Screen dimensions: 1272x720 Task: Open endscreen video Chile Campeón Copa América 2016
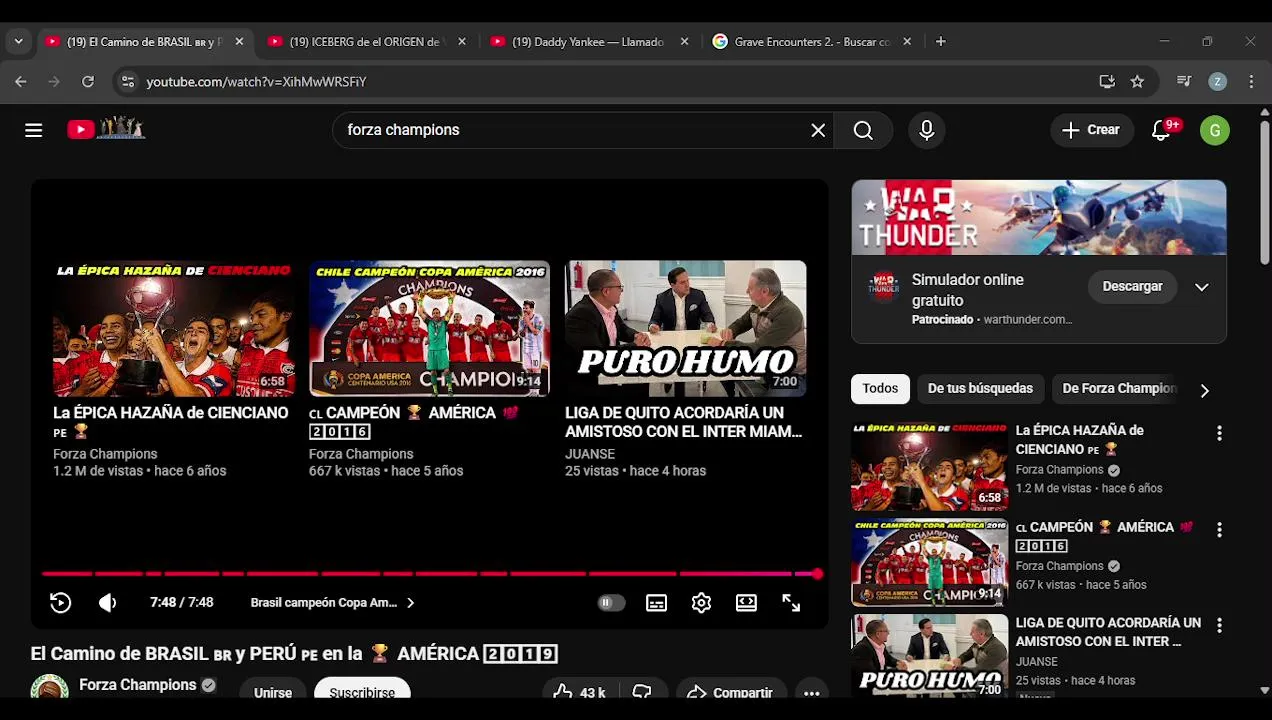[429, 328]
